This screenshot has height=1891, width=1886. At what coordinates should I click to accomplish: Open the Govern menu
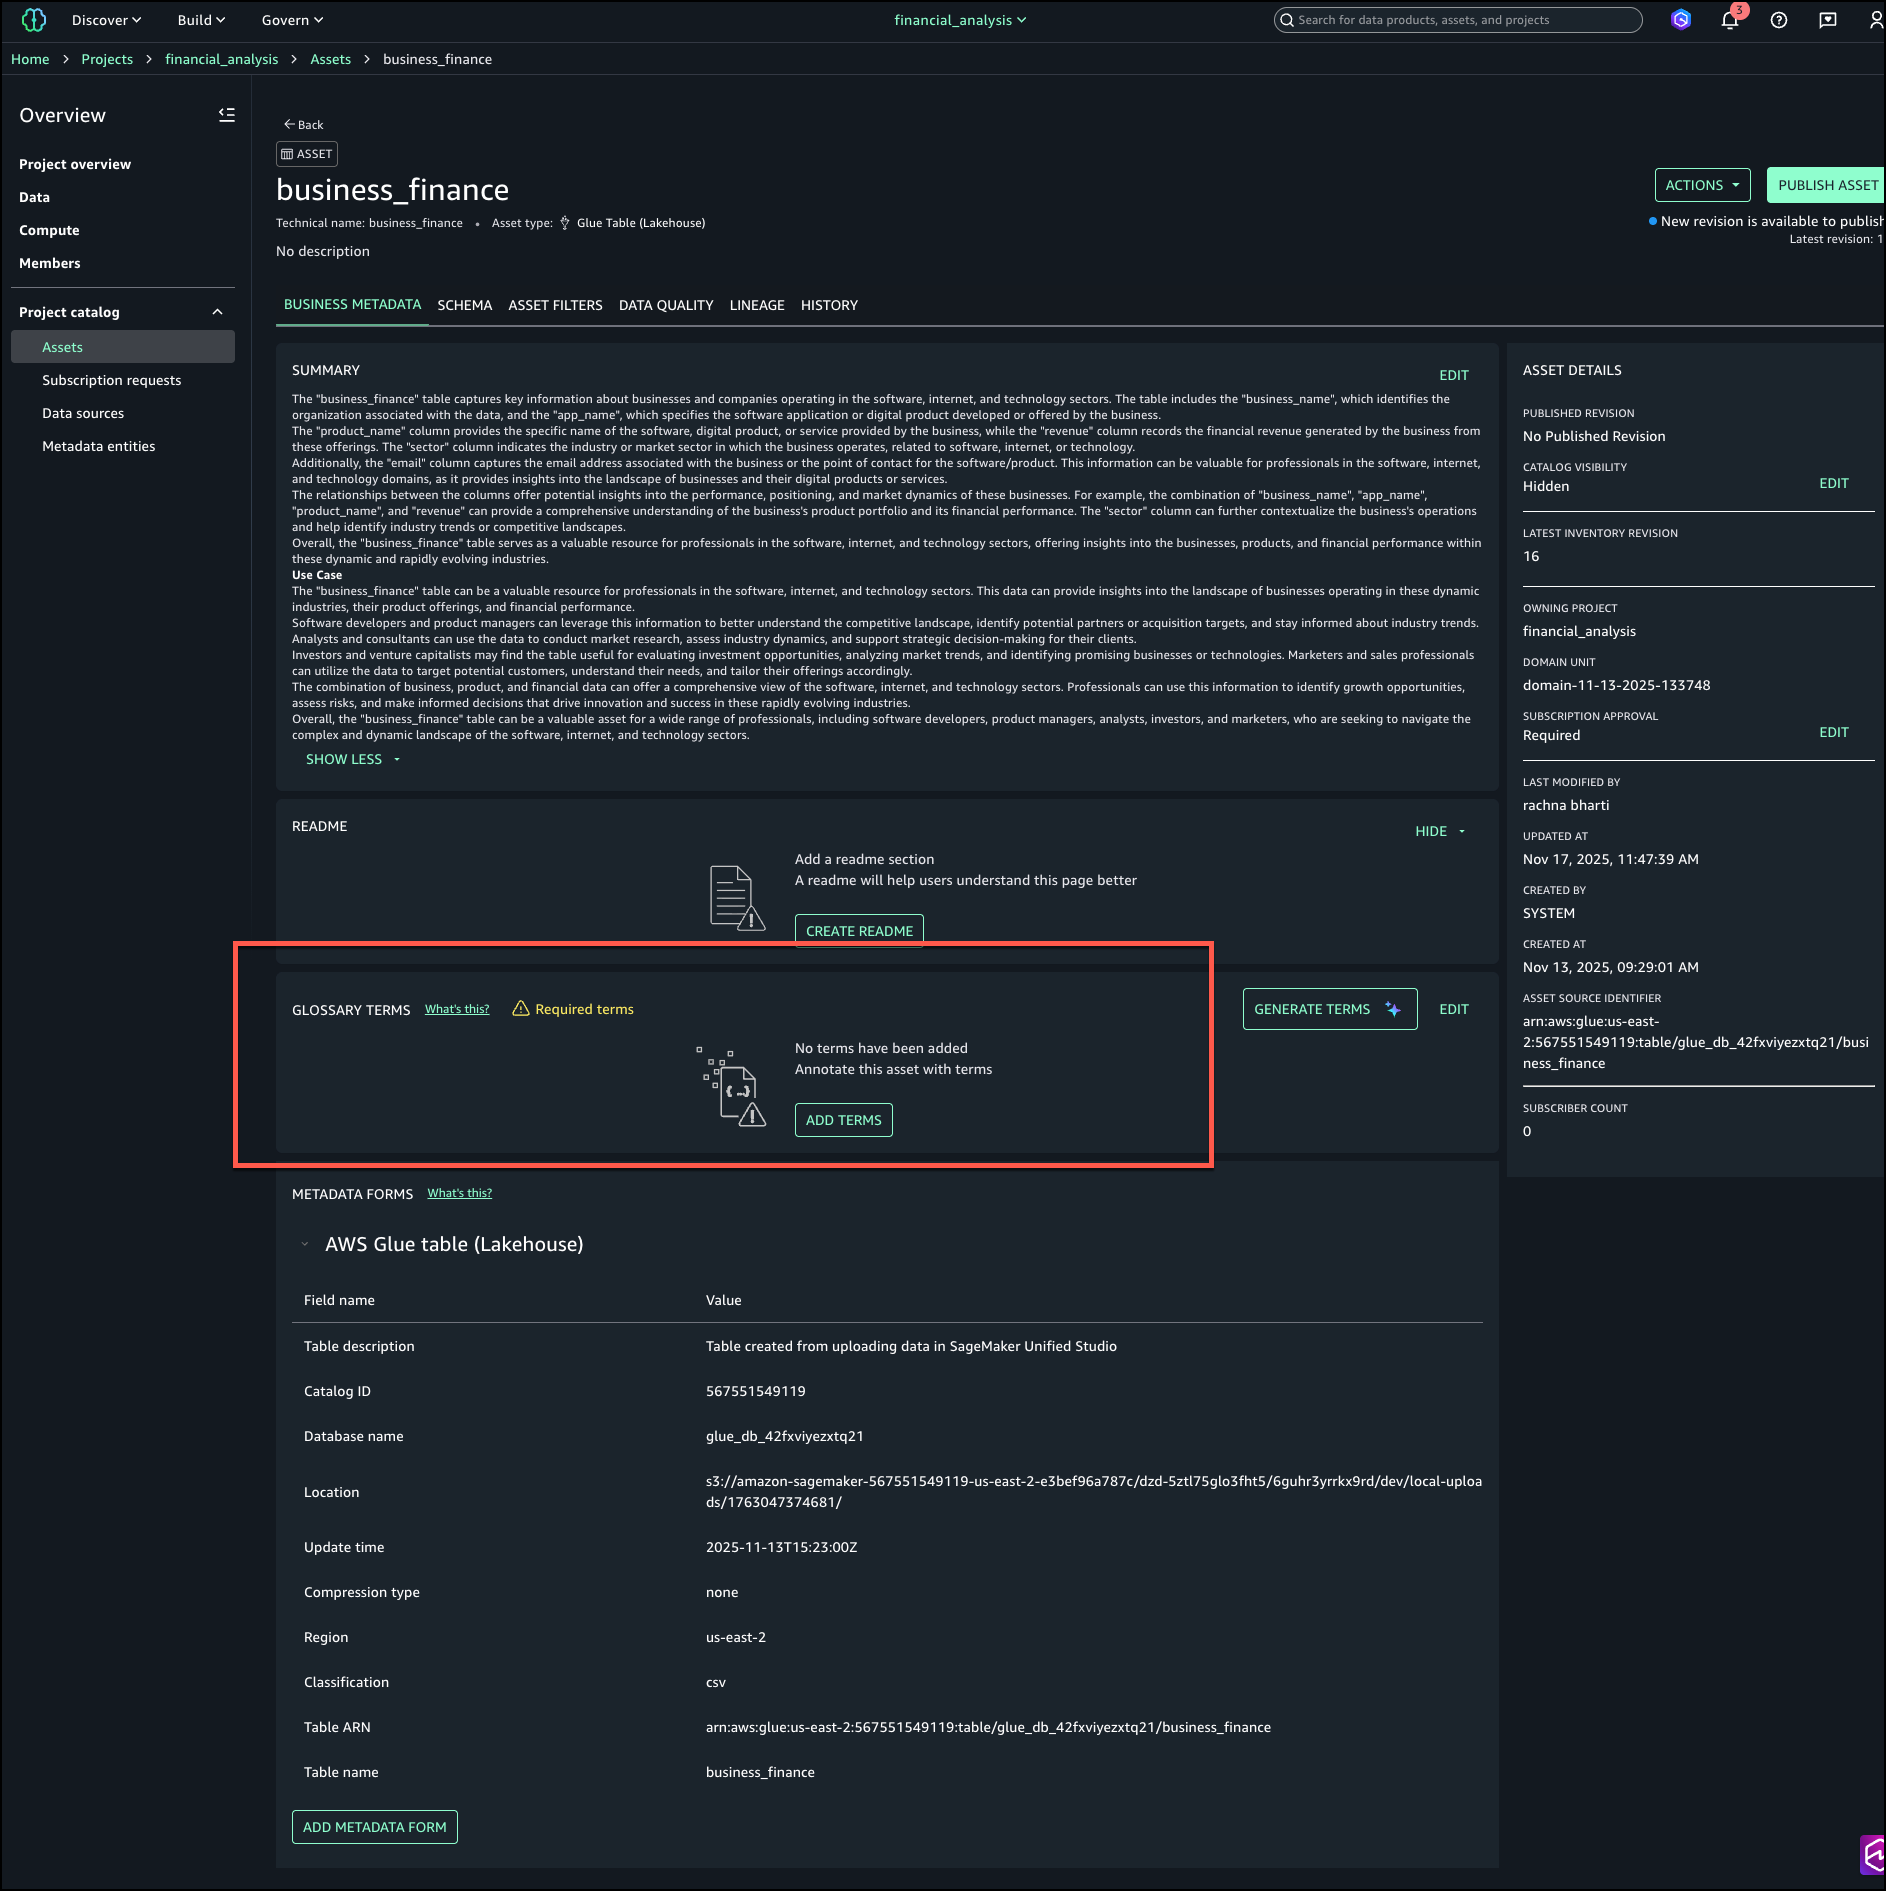coord(292,20)
